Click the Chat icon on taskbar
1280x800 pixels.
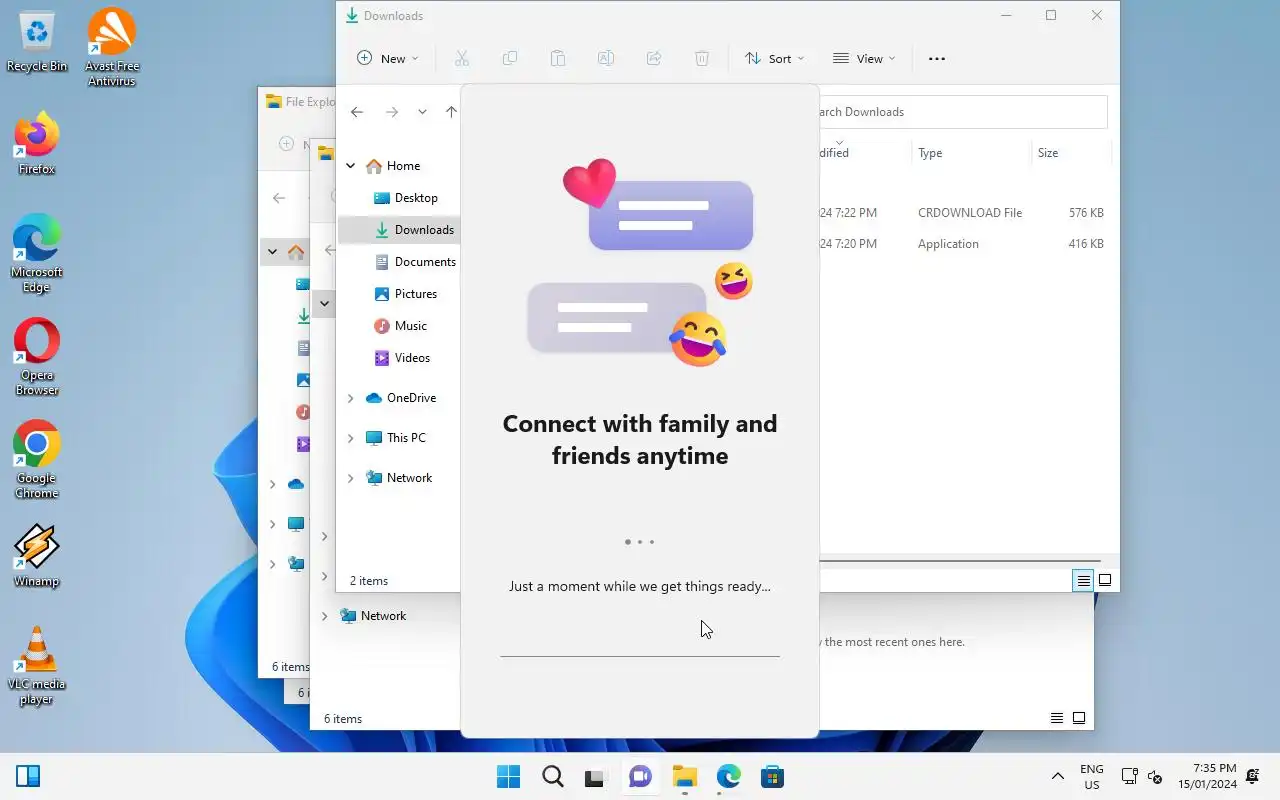[x=640, y=777]
